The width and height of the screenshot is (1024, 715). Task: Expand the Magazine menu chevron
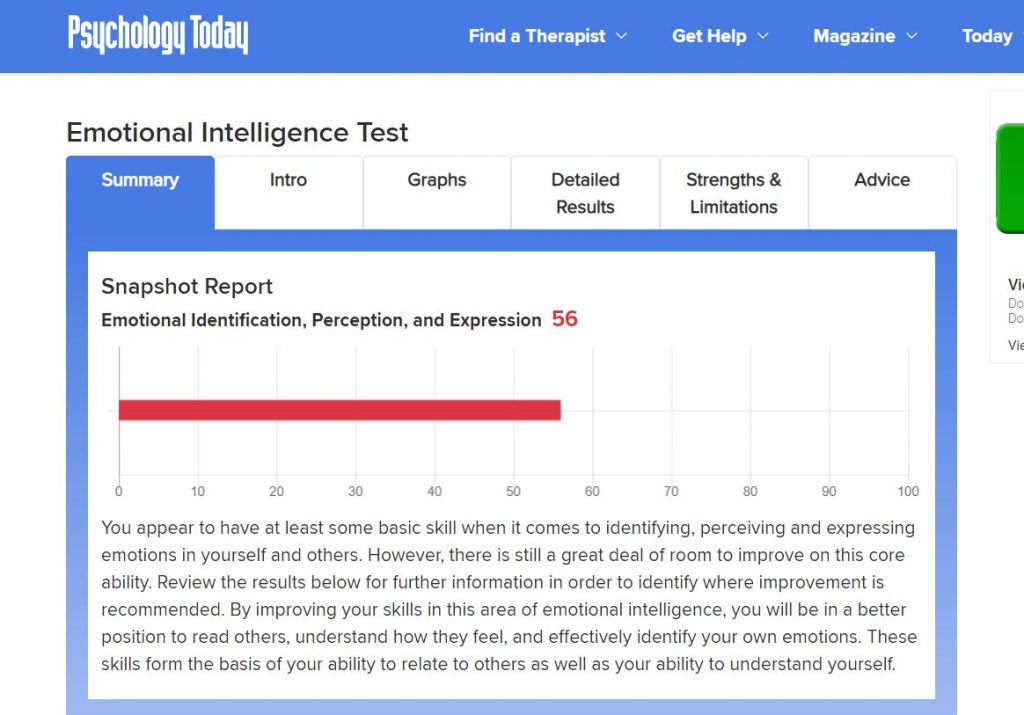(x=912, y=36)
